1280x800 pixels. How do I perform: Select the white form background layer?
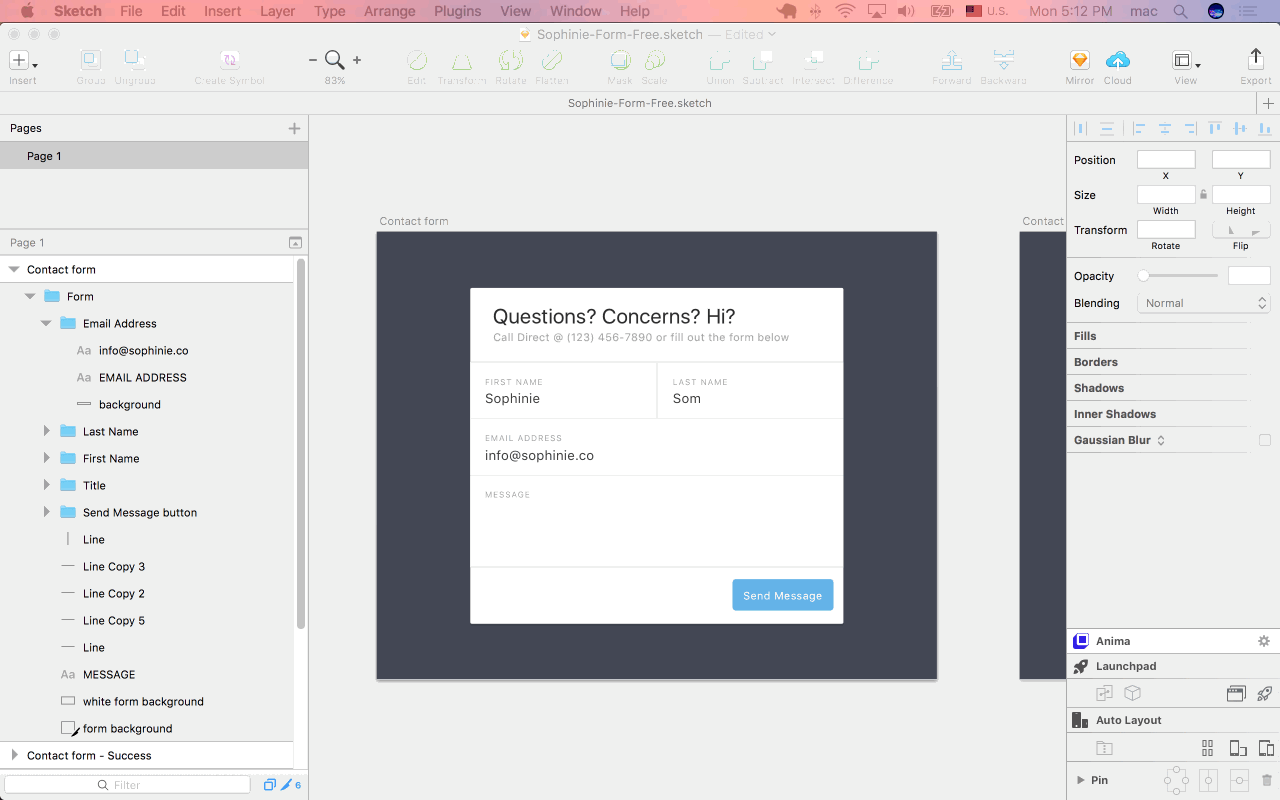coord(143,701)
